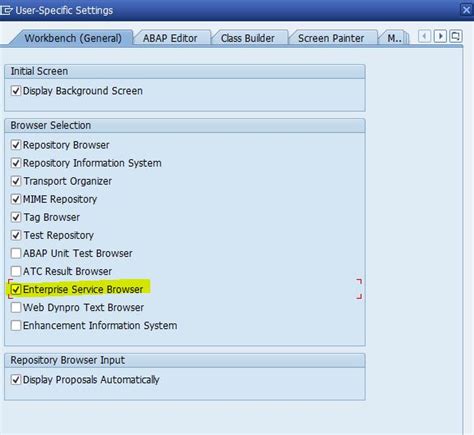
Task: Check Enhancement Information System
Action: tap(16, 325)
